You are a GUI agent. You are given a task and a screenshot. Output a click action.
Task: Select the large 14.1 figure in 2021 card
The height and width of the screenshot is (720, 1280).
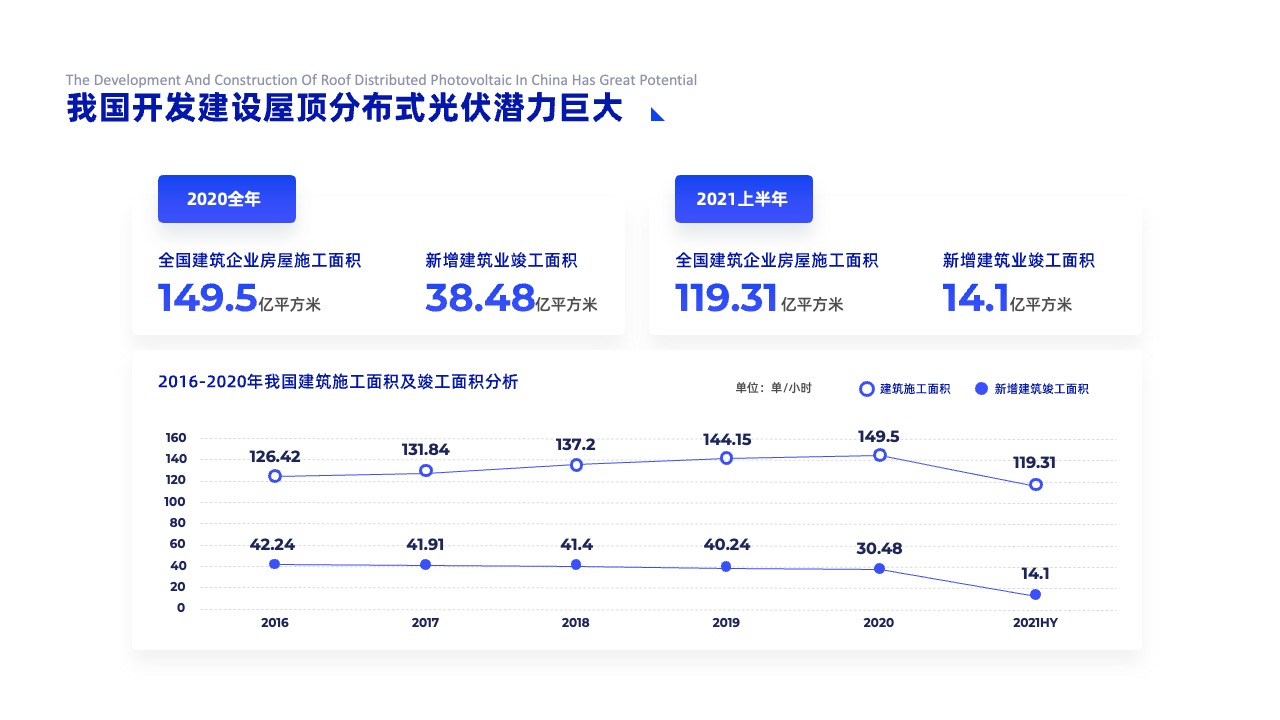(976, 298)
